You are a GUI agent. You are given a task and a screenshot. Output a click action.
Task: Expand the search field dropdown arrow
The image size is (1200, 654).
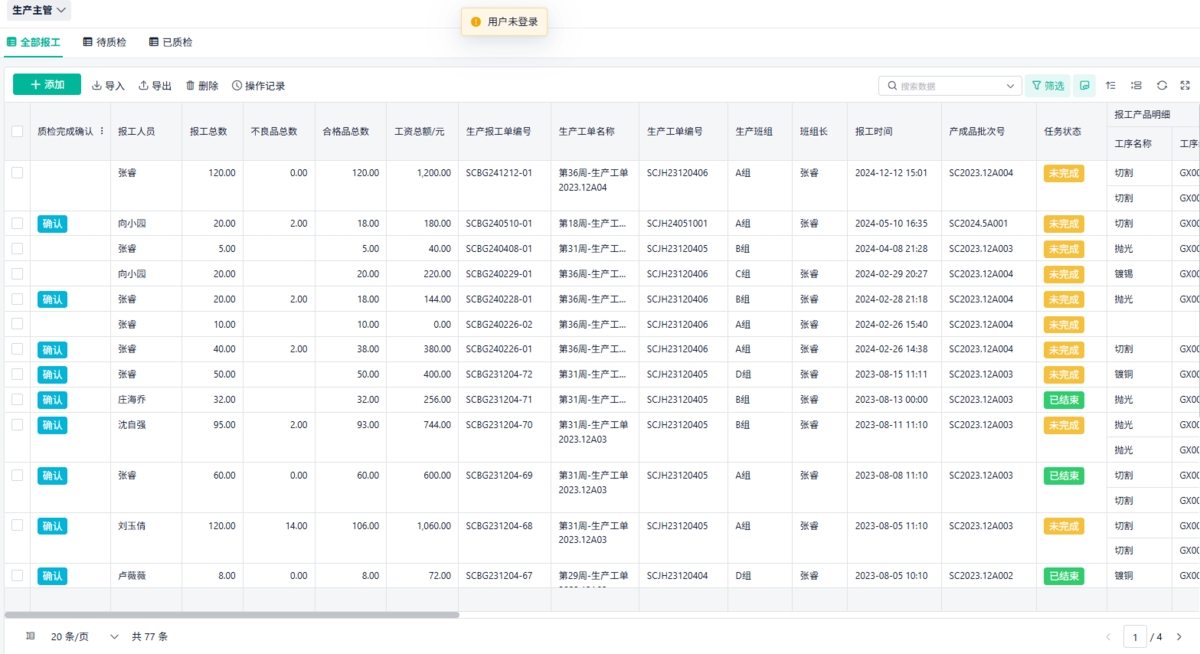pos(1010,86)
